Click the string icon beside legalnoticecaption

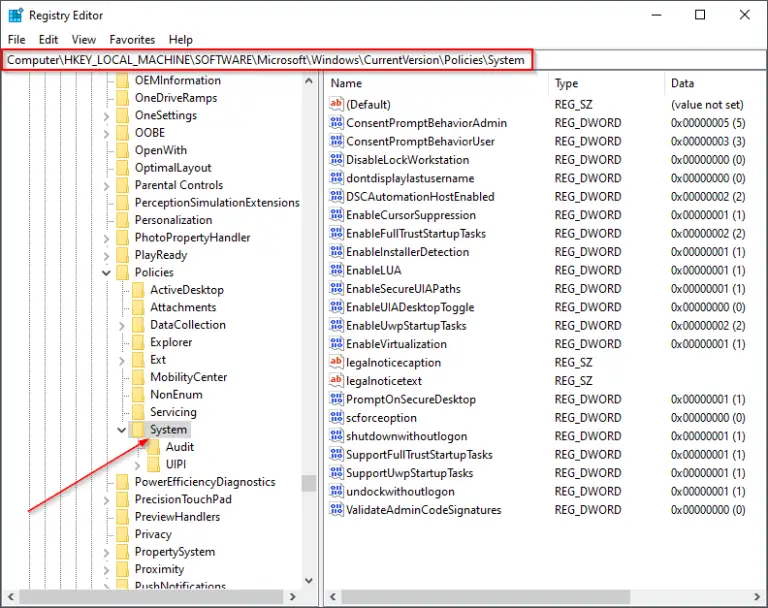click(336, 363)
